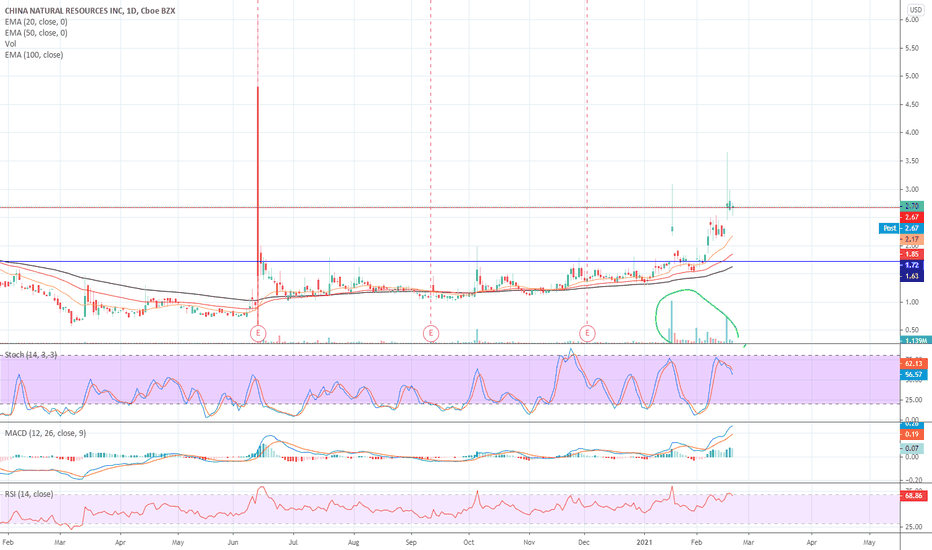The height and width of the screenshot is (550, 932).
Task: Click the Jun label on the time axis
Action: (233, 542)
